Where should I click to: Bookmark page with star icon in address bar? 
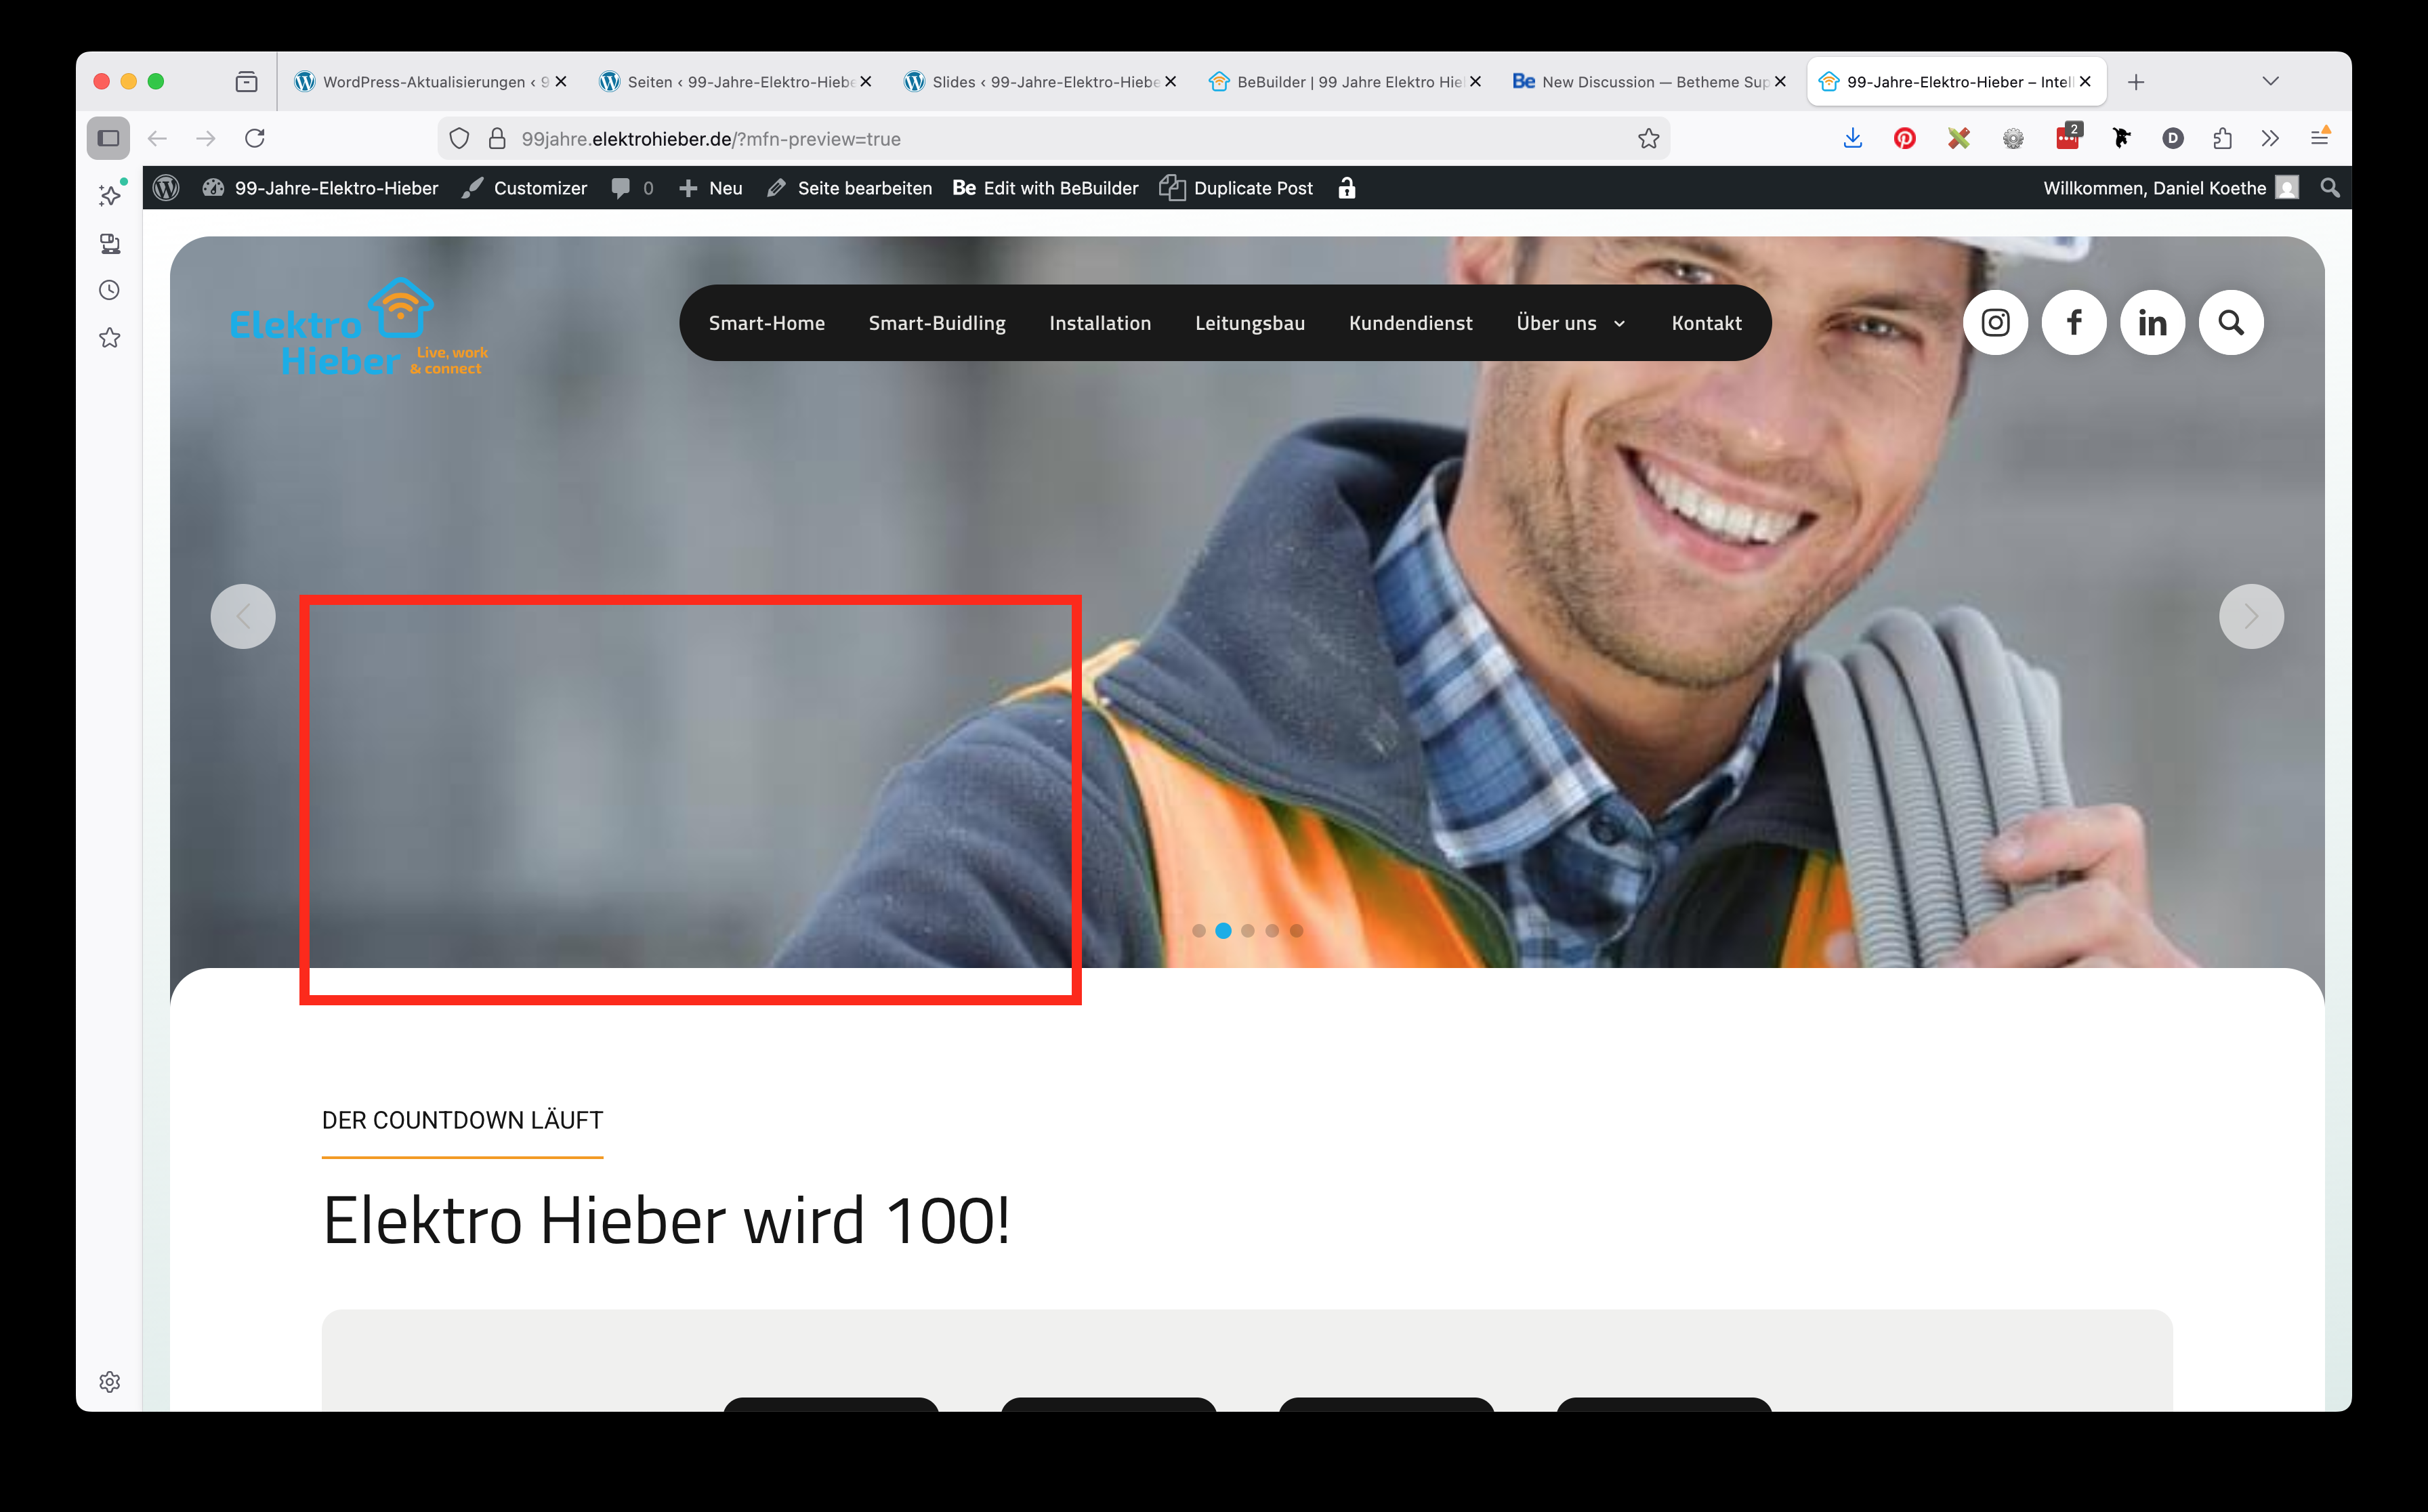tap(1648, 139)
